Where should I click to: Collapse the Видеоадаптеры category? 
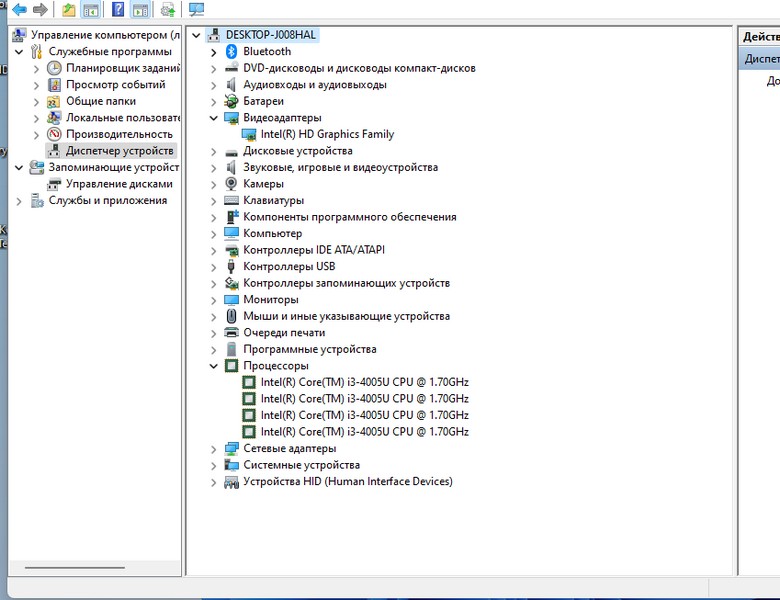point(214,118)
